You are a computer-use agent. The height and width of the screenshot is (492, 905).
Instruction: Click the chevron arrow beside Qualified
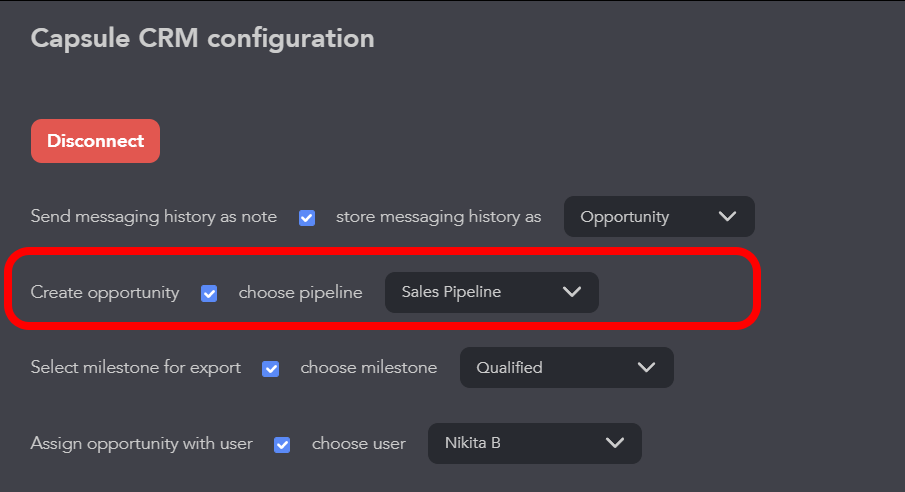pos(647,367)
